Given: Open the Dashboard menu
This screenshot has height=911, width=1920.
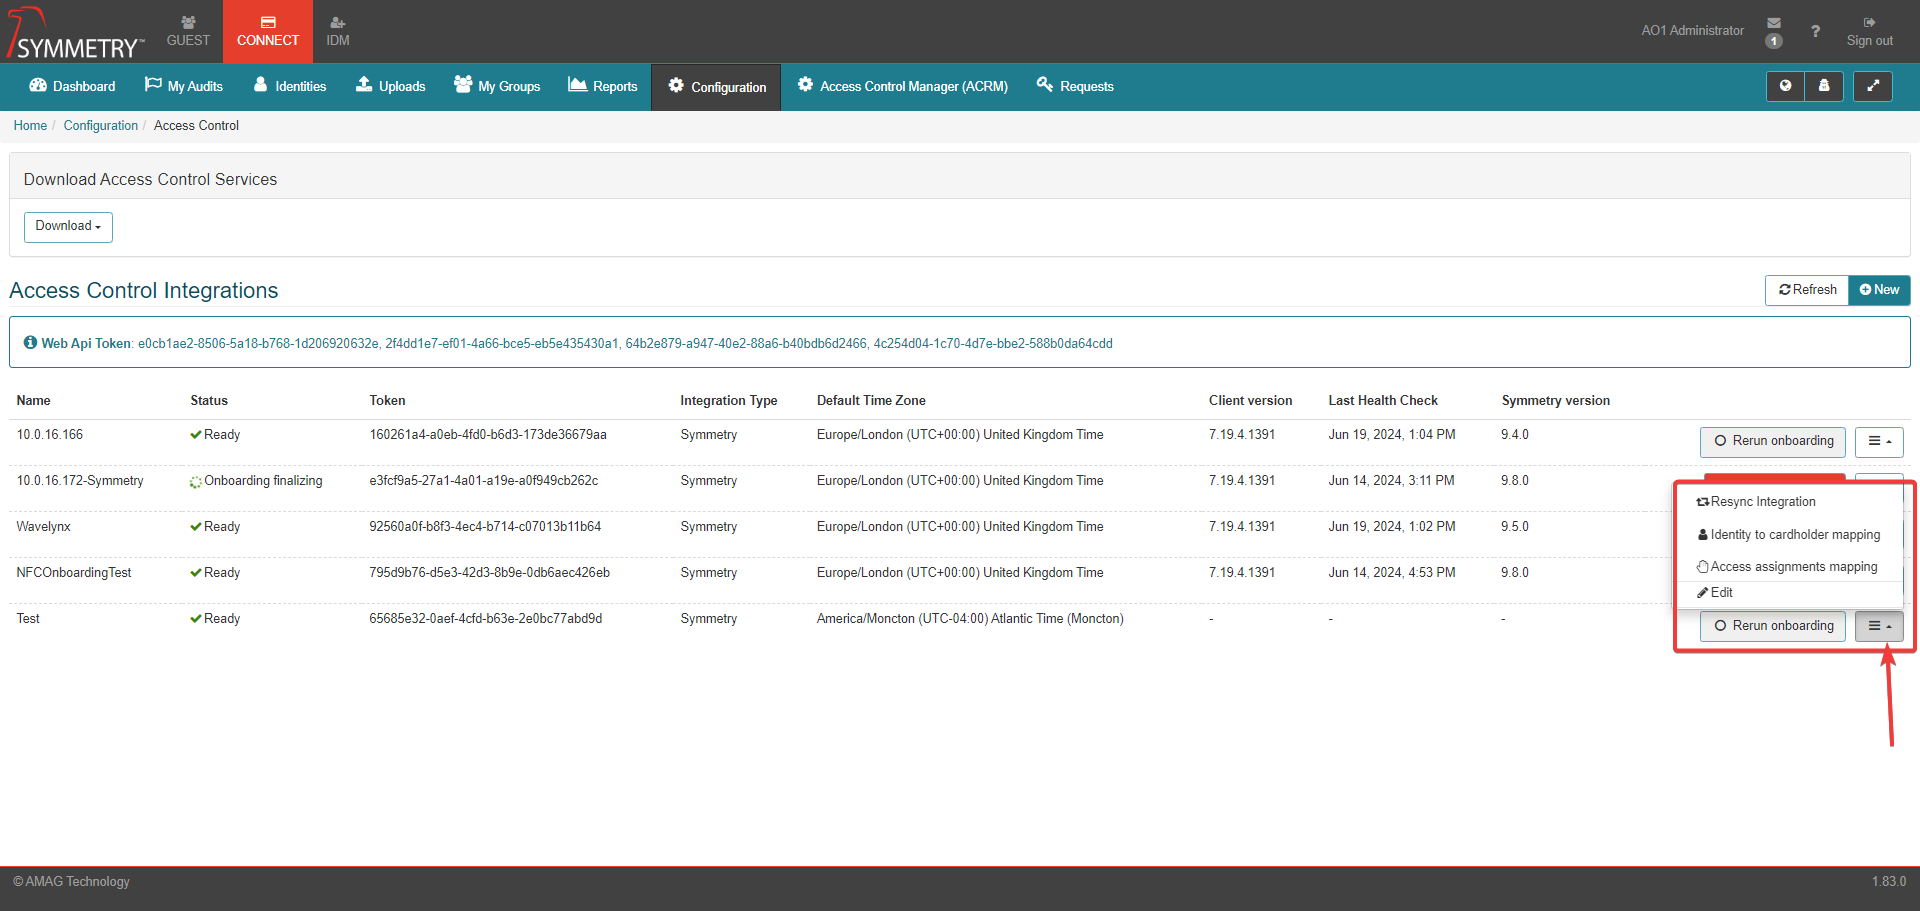Looking at the screenshot, I should tap(72, 86).
